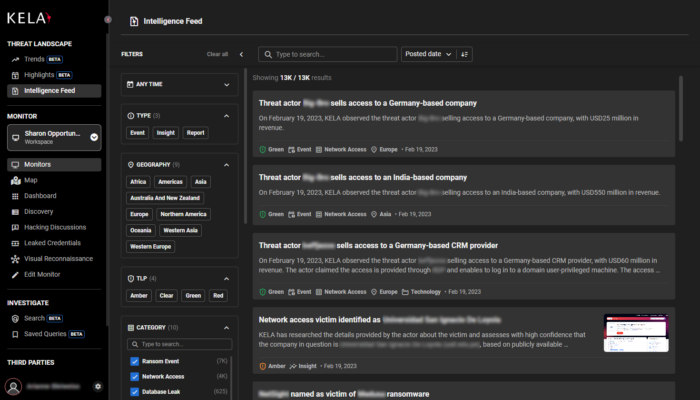Click the Leaked Credentials icon
Screen dimensions: 700x400
[15, 243]
